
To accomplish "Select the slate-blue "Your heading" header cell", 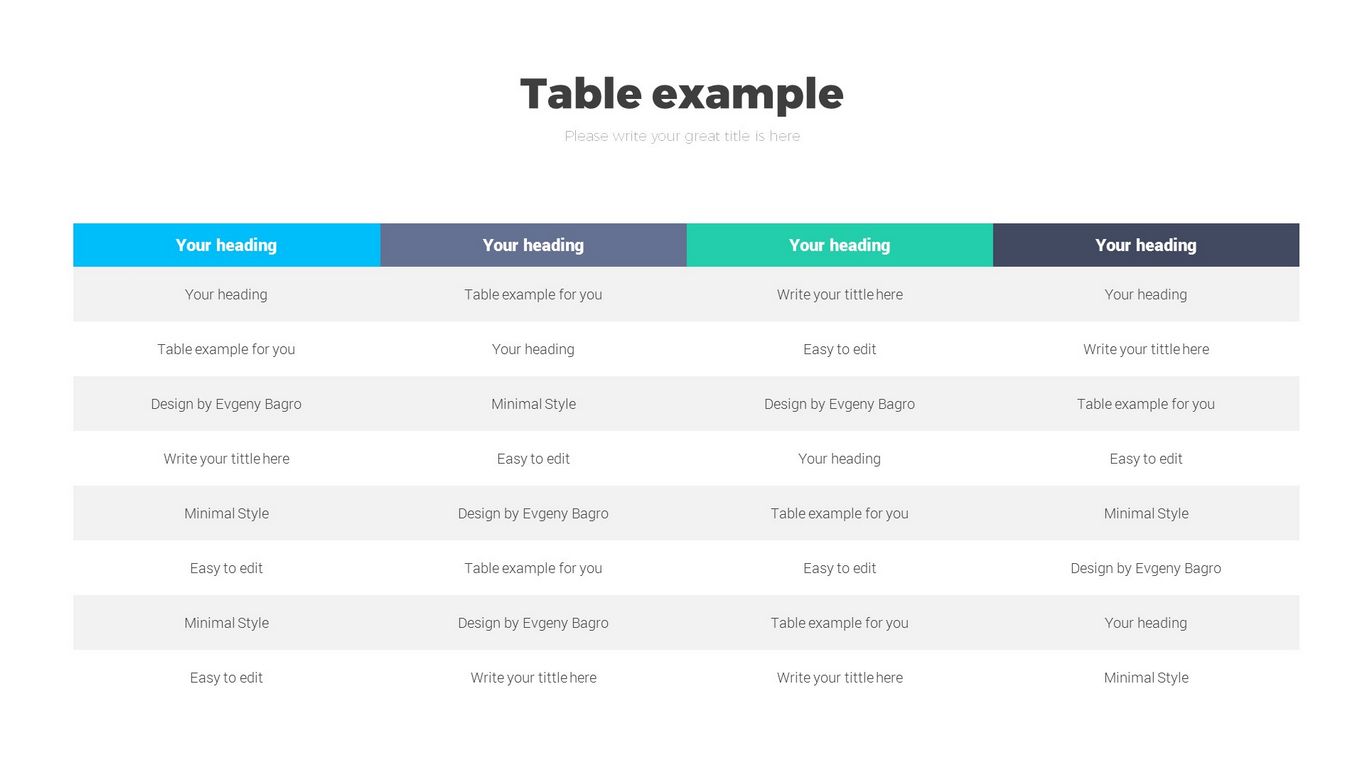I will coord(533,245).
